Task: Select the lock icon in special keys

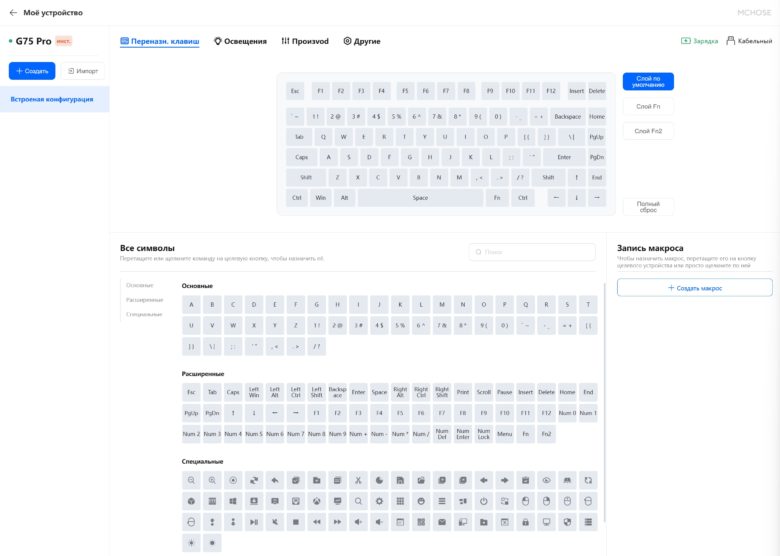Action: (x=525, y=522)
